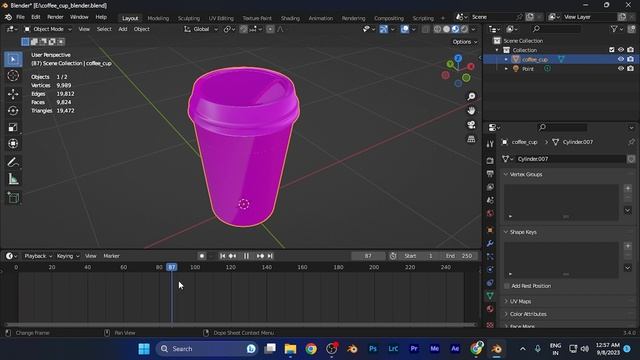Toggle the camera view icon

pos(471,125)
